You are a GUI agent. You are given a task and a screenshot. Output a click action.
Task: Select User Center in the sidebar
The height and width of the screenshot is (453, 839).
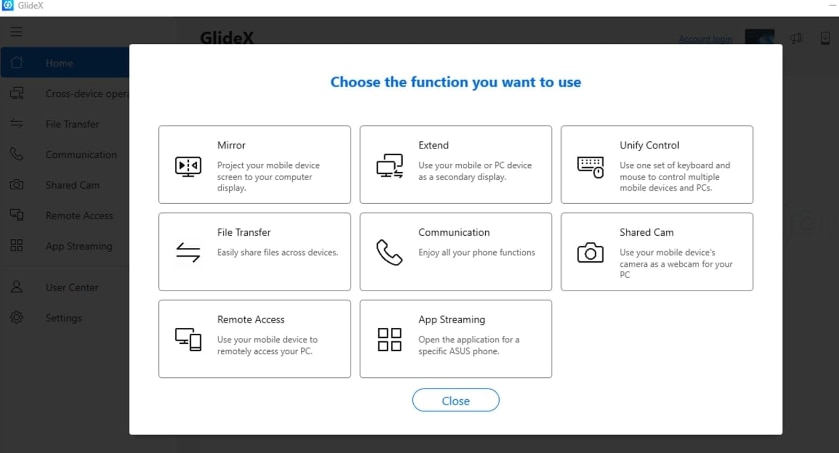pos(71,287)
